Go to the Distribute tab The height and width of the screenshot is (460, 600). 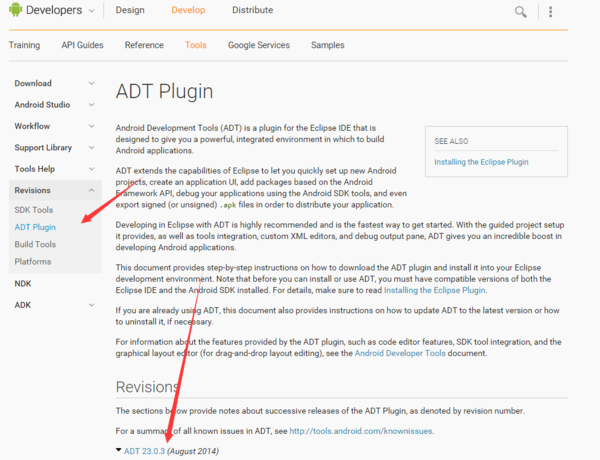253,10
